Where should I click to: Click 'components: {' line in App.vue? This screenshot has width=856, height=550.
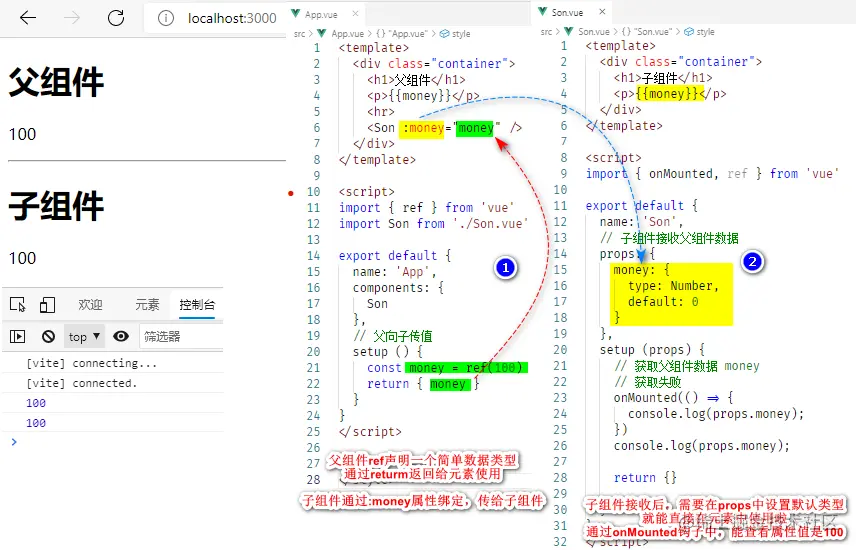398,287
